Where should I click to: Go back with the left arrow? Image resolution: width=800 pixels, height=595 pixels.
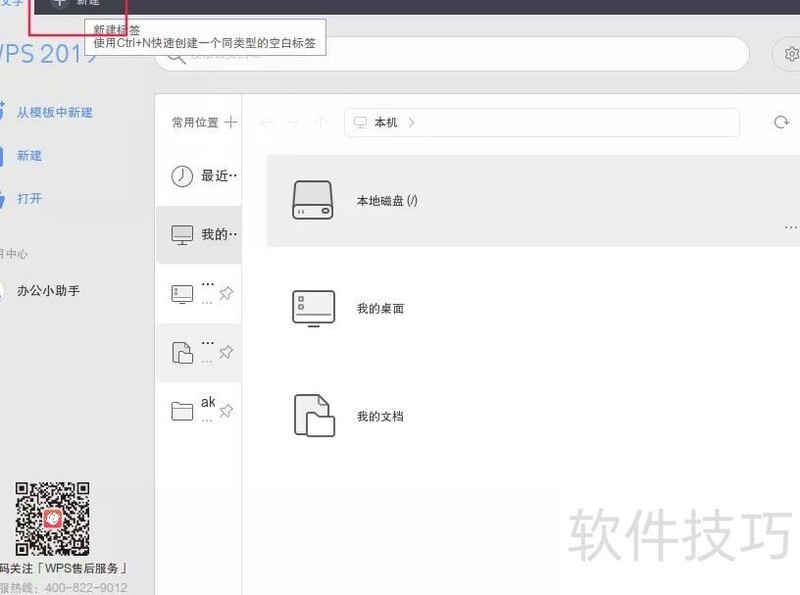[x=266, y=122]
